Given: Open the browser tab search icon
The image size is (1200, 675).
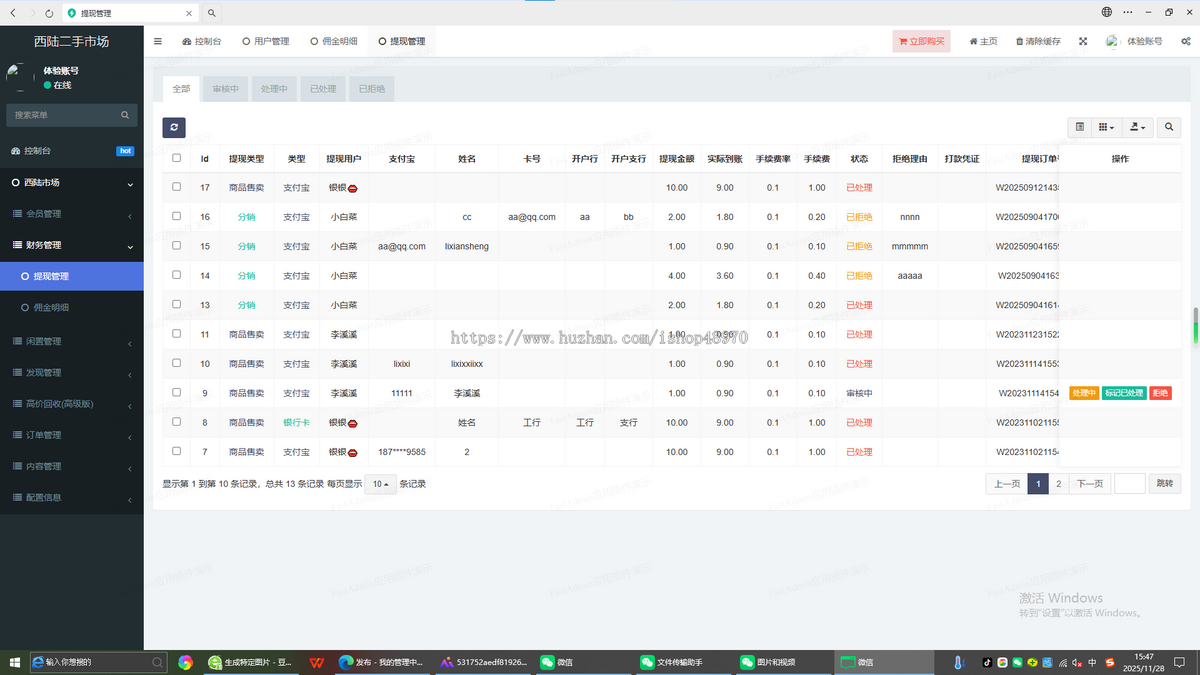Looking at the screenshot, I should click(212, 13).
